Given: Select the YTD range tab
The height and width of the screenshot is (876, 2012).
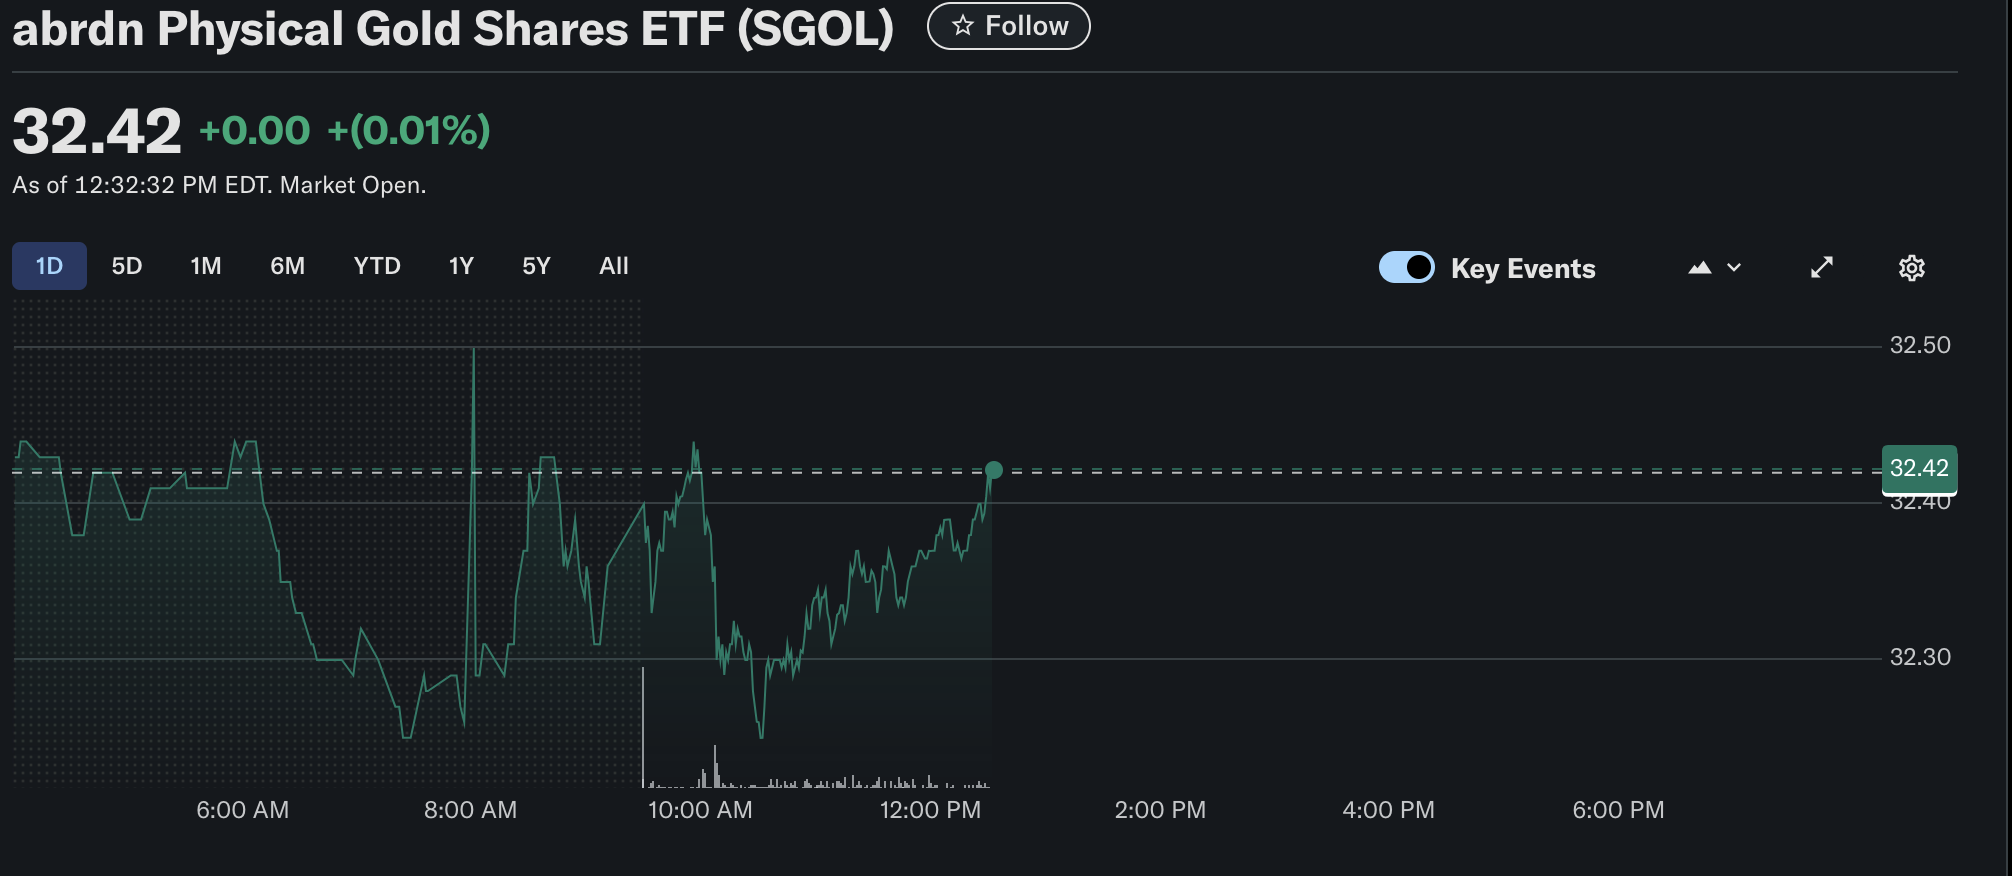Looking at the screenshot, I should click(377, 266).
